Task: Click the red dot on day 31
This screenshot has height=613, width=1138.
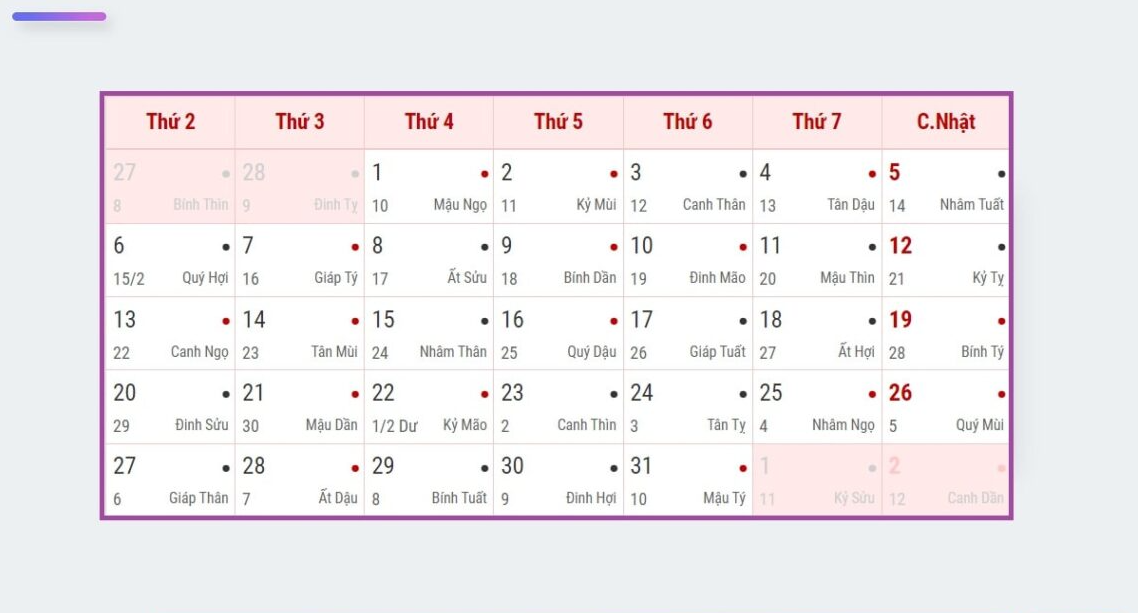Action: (x=742, y=469)
